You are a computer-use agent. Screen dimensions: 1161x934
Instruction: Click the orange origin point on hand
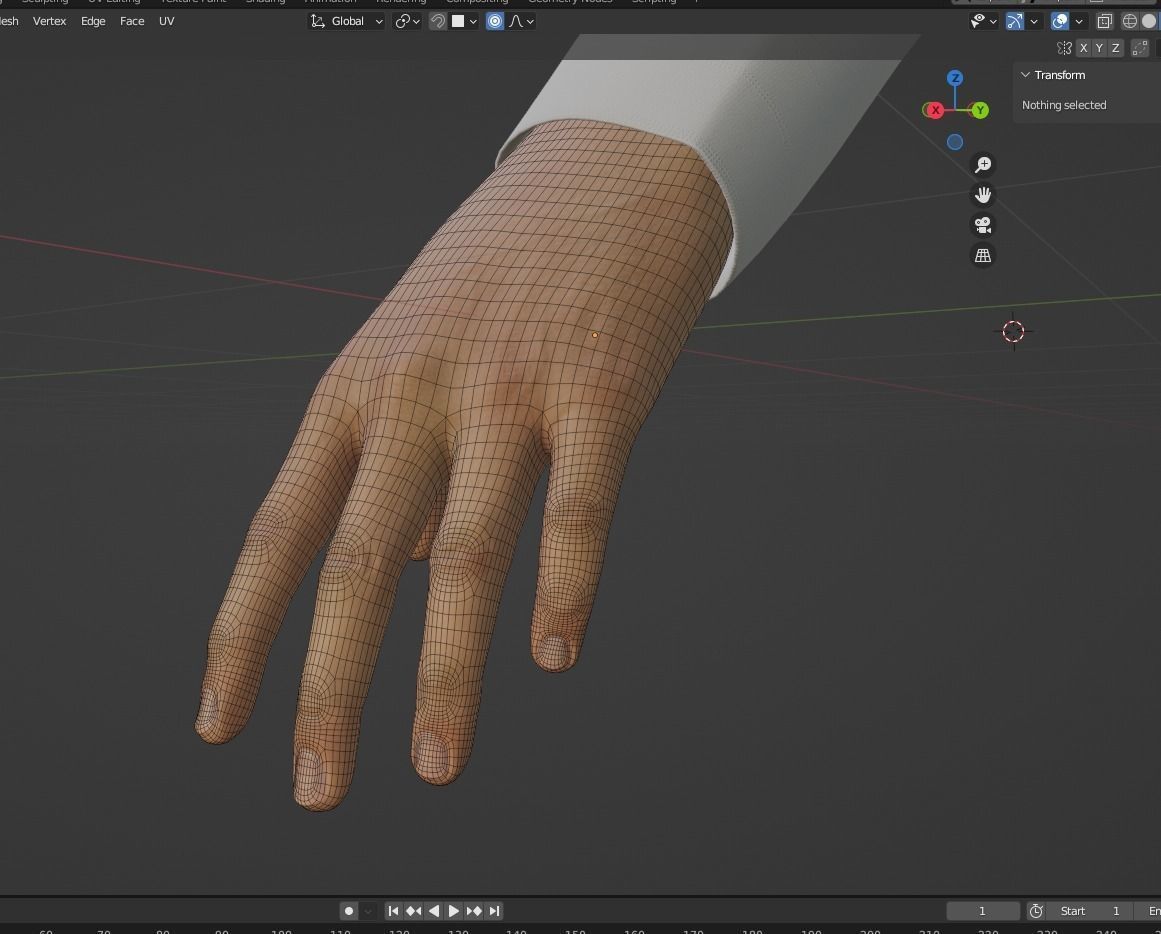click(x=595, y=335)
